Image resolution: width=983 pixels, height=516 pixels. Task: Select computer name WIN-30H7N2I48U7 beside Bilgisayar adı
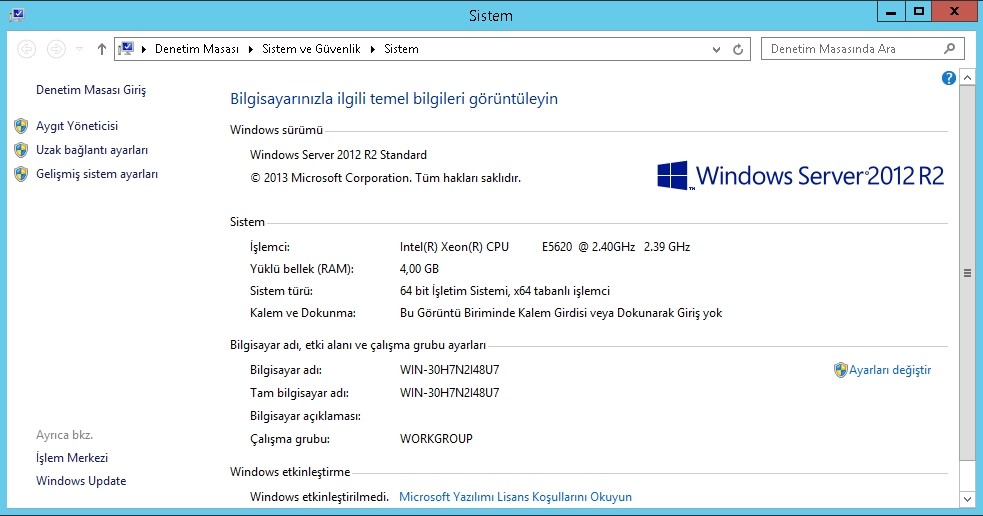click(x=449, y=370)
